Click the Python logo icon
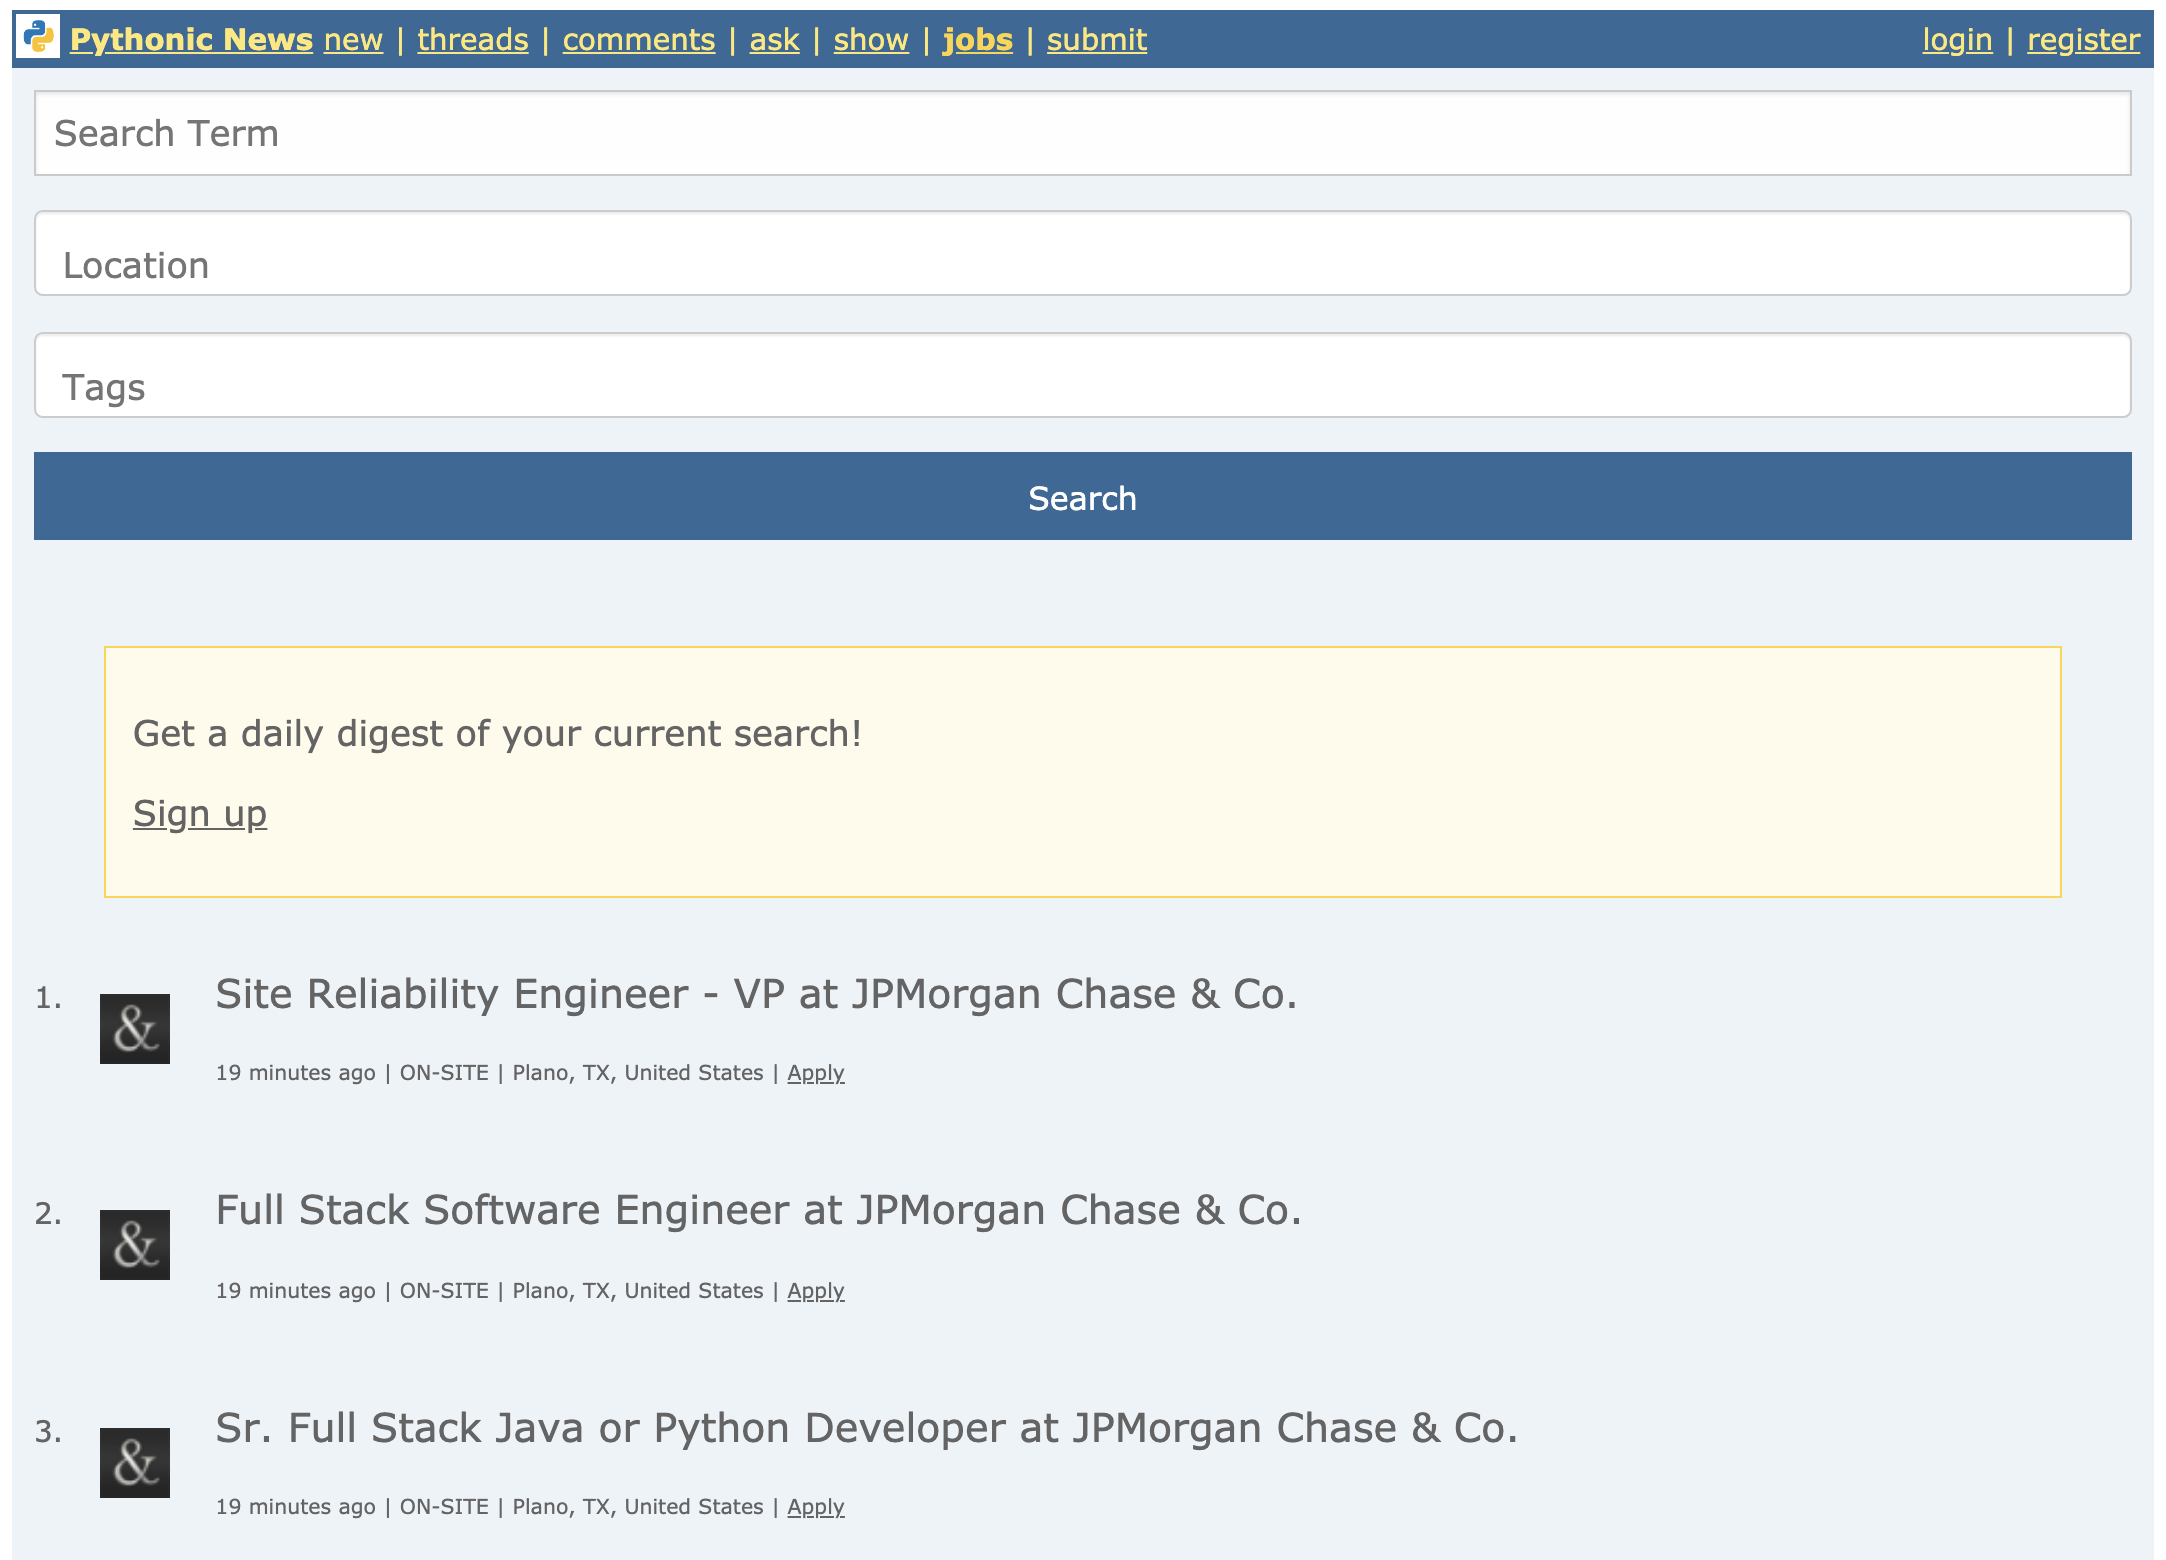This screenshot has width=2166, height=1560. point(38,37)
